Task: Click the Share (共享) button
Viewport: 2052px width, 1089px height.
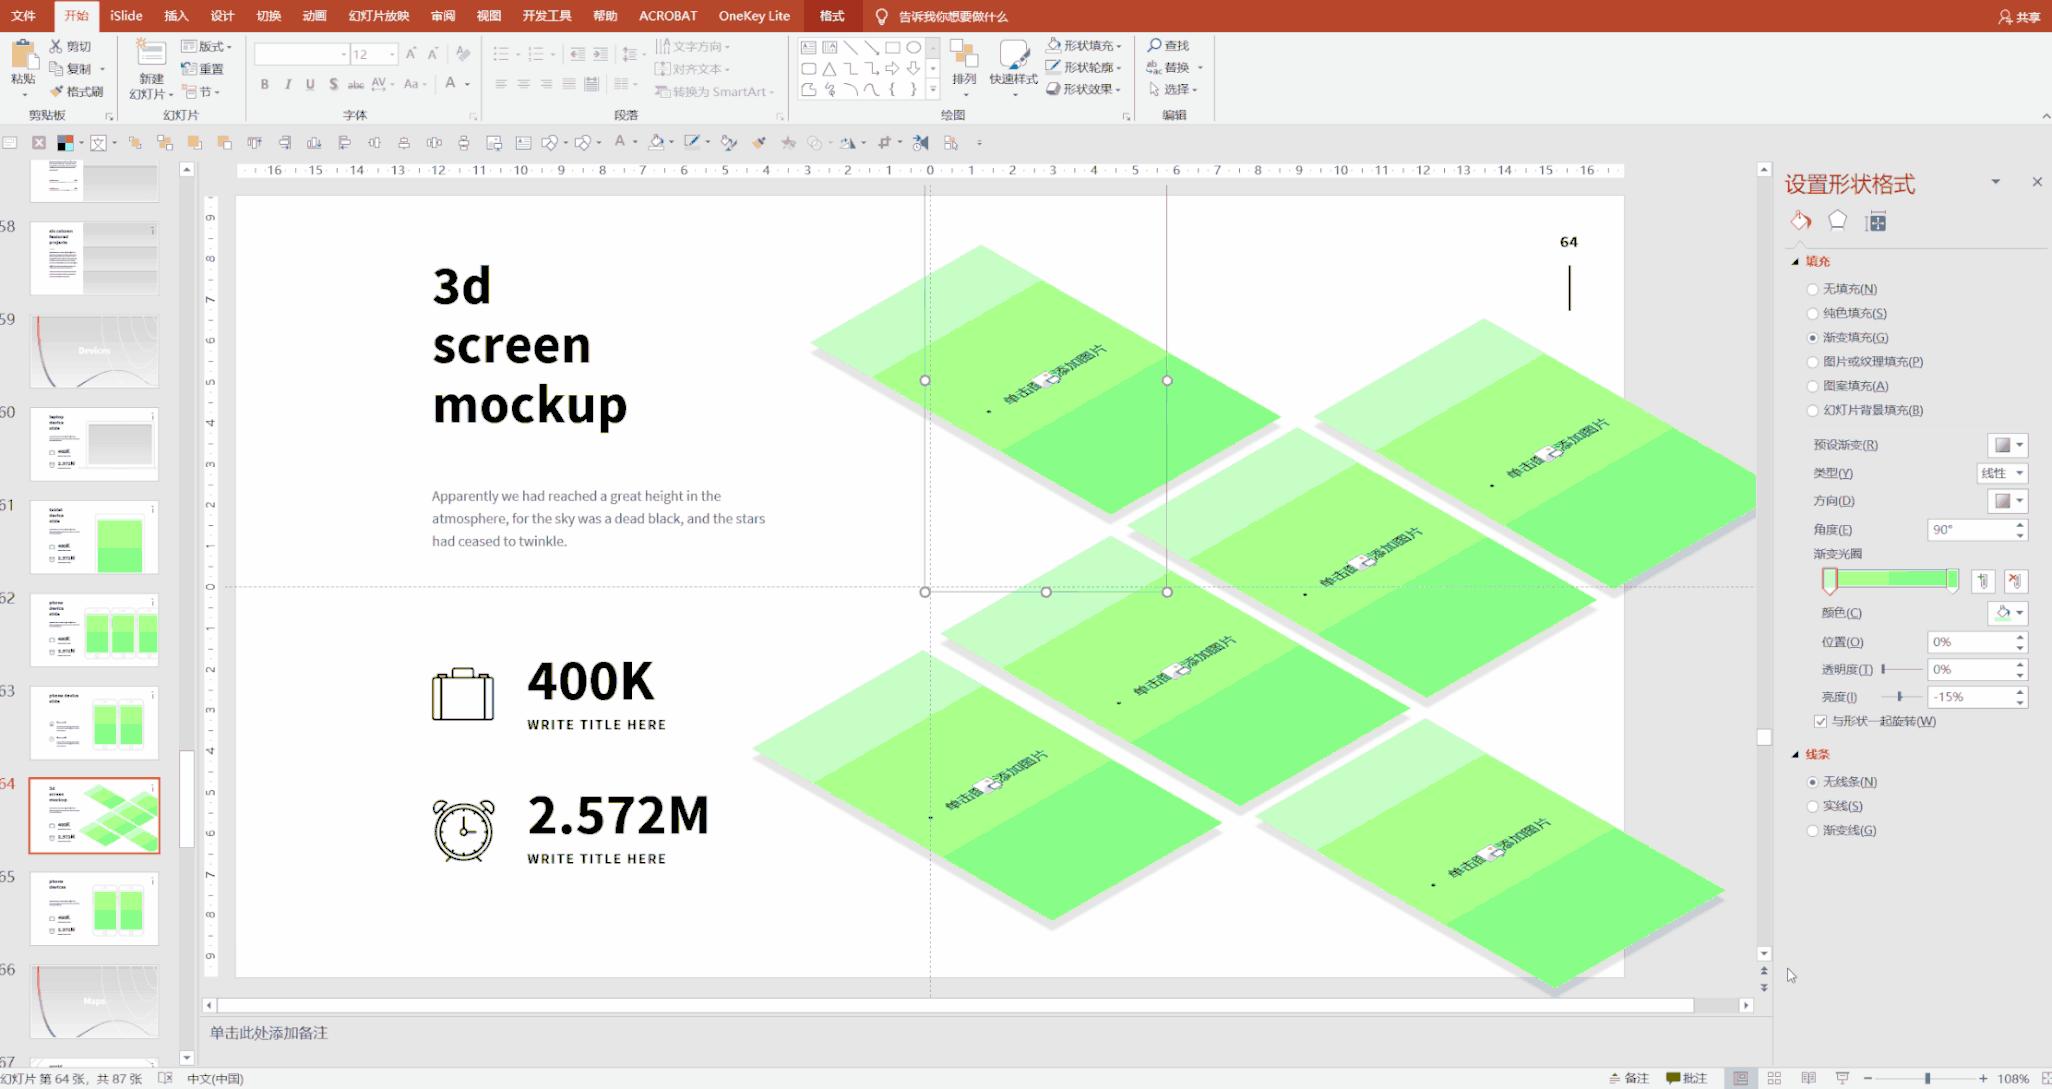Action: 2019,16
